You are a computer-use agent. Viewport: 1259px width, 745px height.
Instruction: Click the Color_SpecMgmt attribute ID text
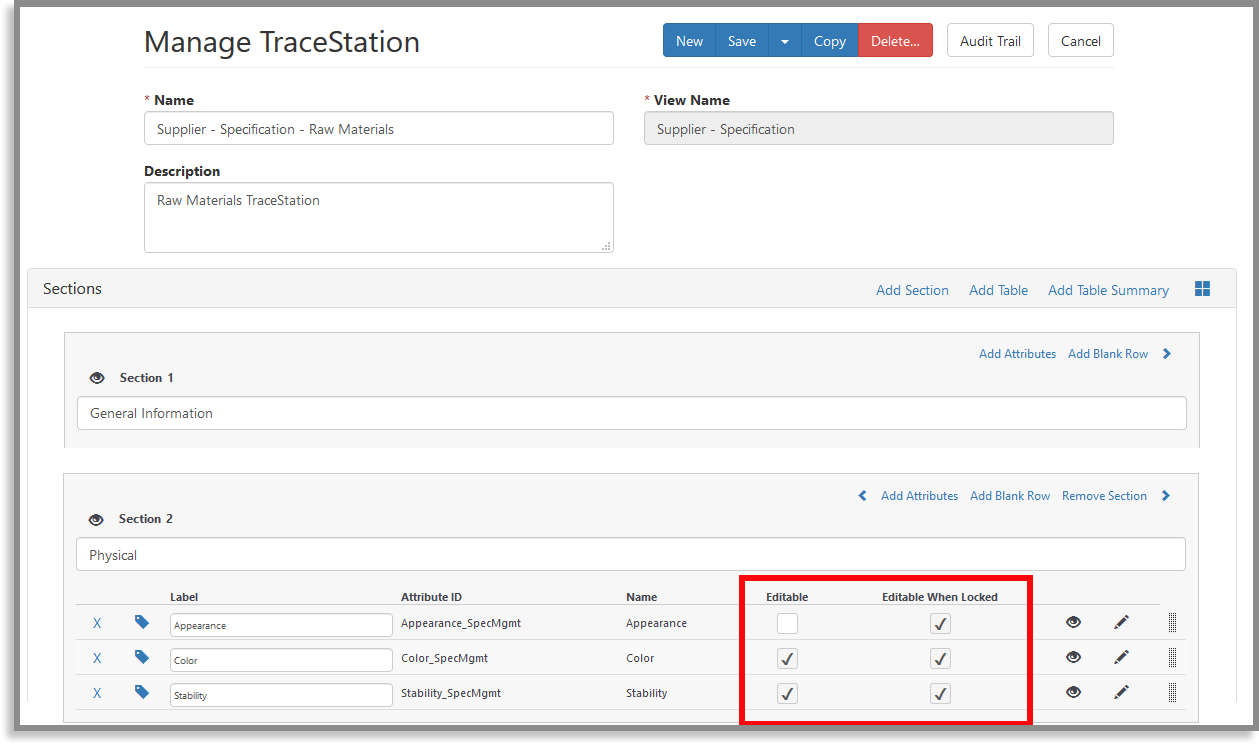444,658
